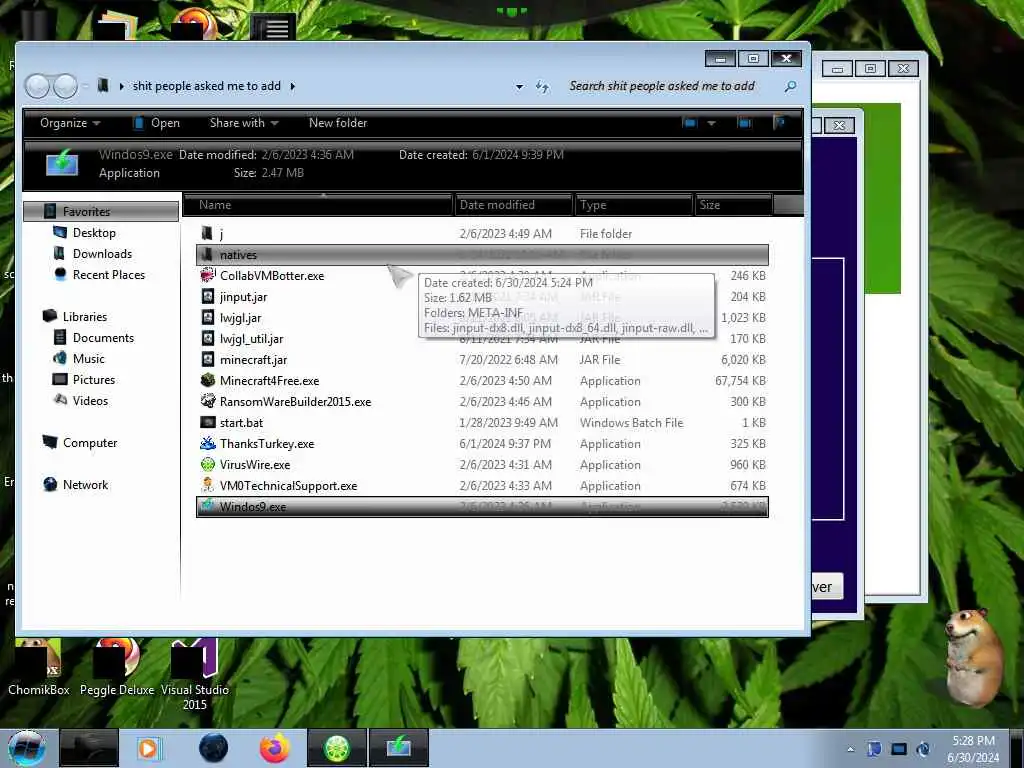Open Libraries in navigation pane
Viewport: 1024px width, 768px height.
tap(84, 316)
